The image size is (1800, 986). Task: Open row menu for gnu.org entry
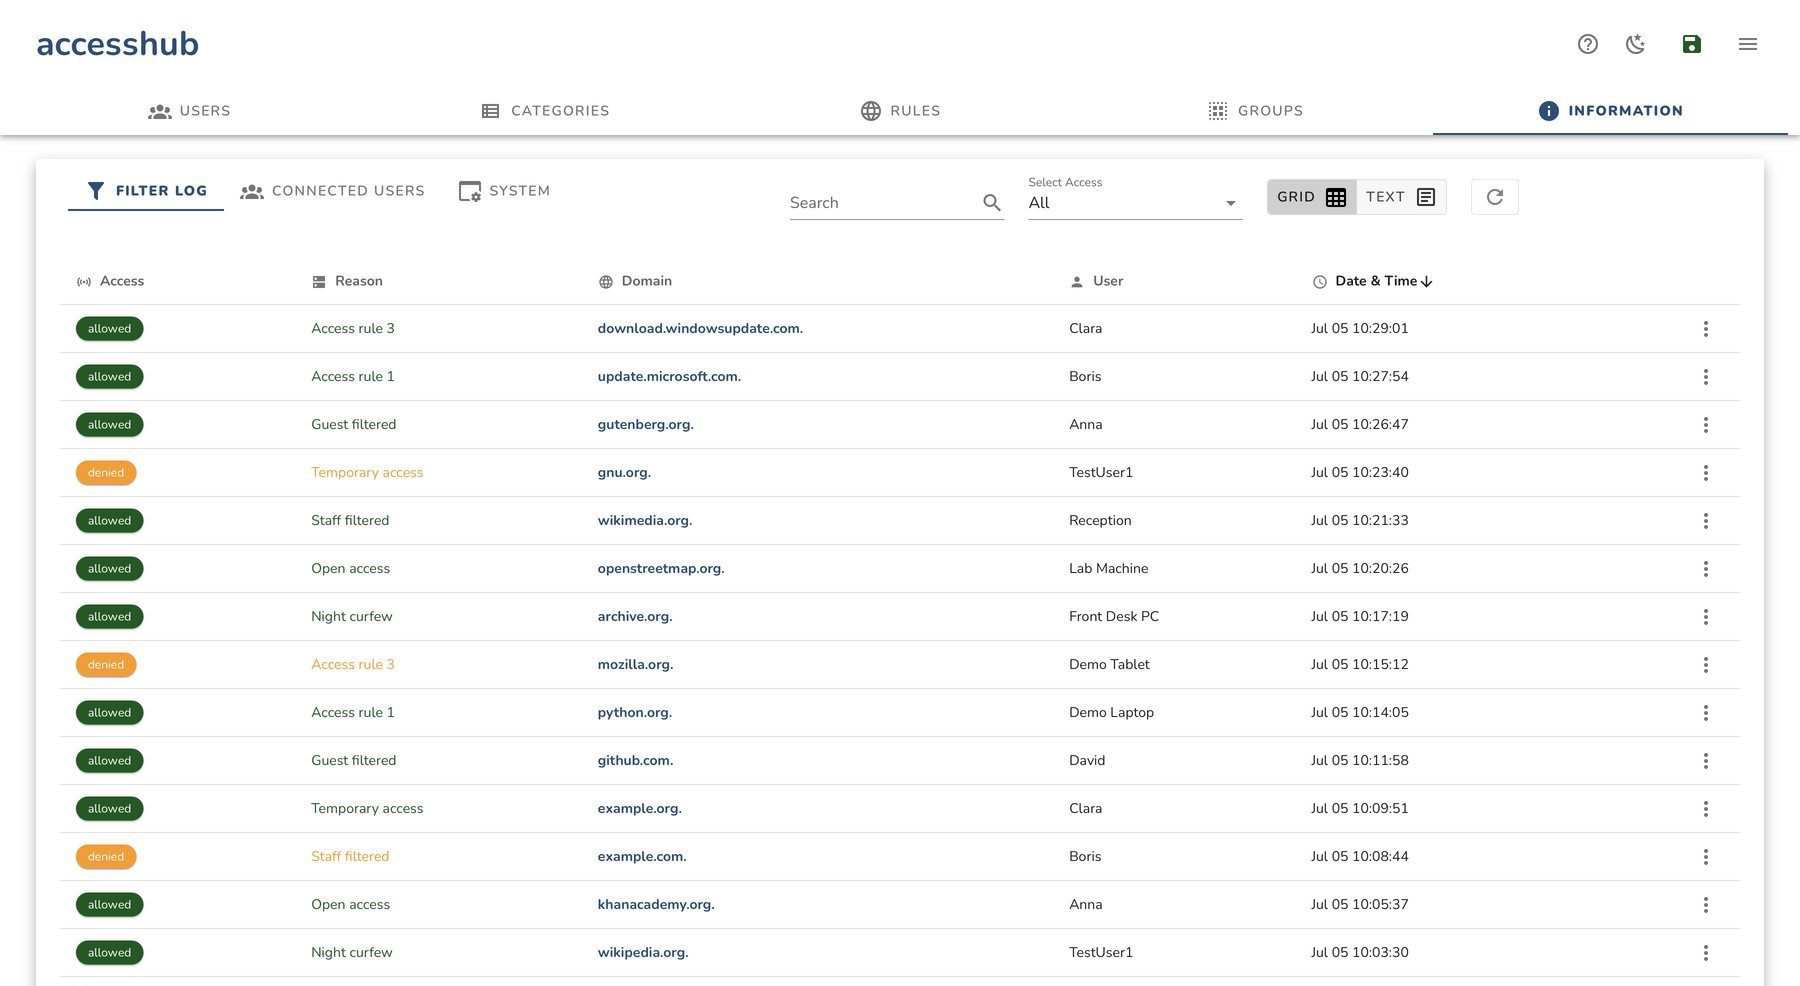(1705, 473)
